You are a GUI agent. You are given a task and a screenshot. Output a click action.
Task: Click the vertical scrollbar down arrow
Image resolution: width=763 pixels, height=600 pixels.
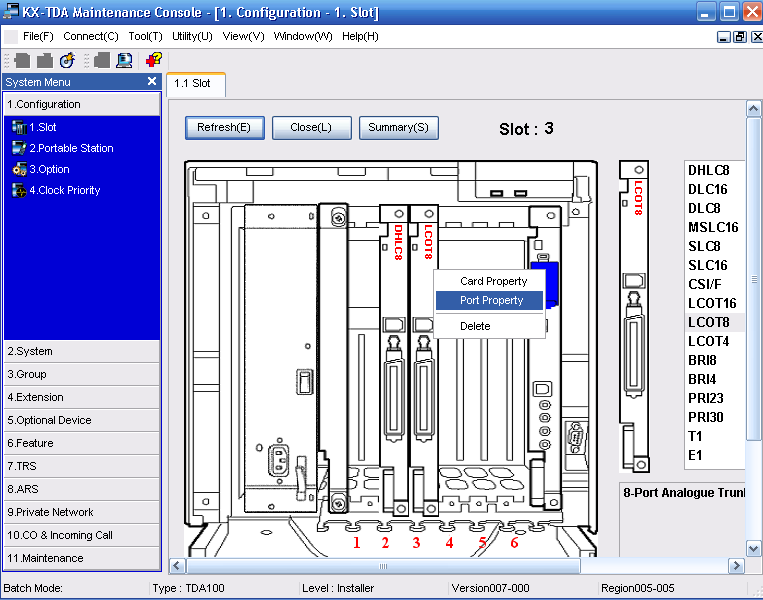click(753, 549)
